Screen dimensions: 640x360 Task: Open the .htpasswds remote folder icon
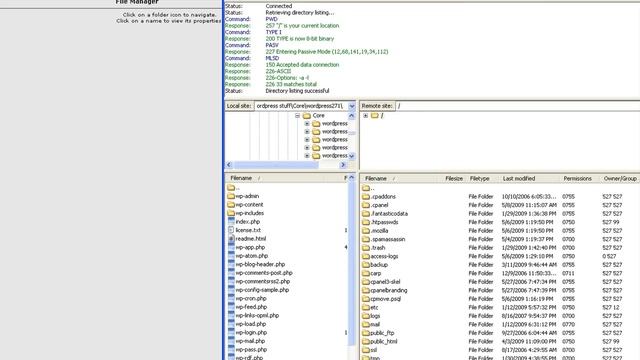(366, 222)
